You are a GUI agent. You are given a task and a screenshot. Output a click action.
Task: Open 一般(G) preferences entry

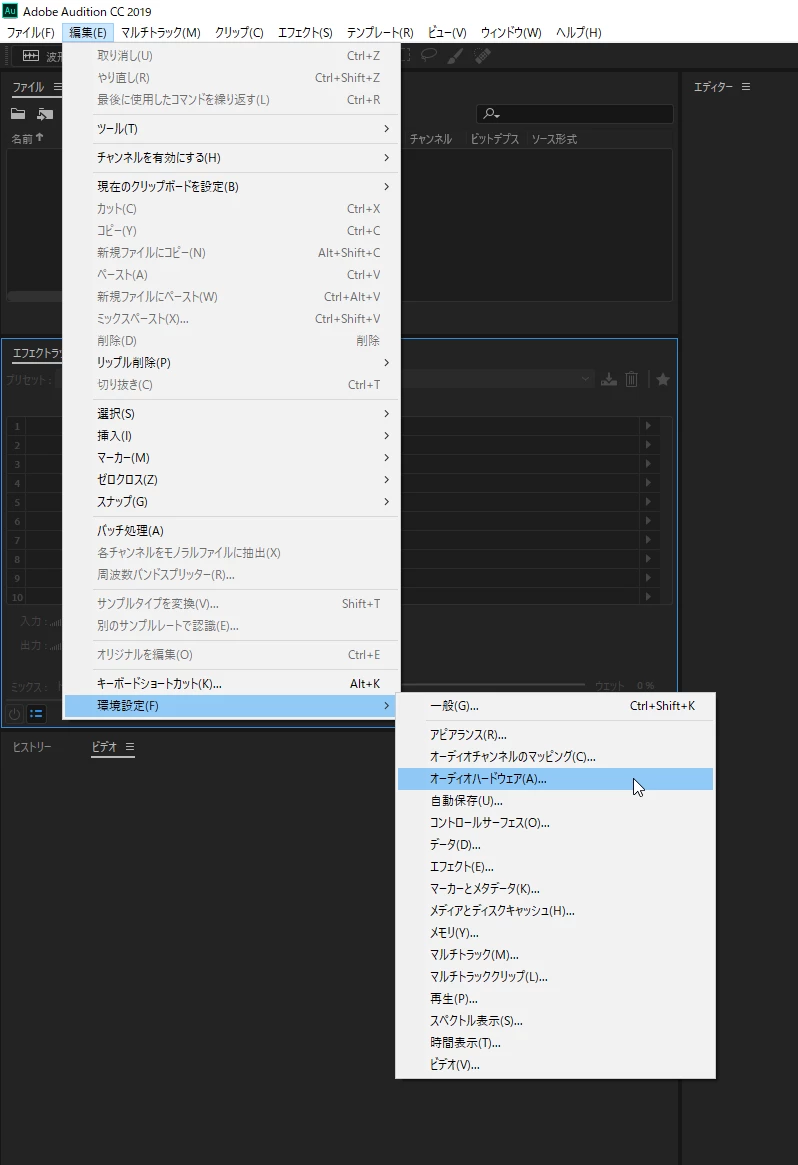(x=555, y=706)
